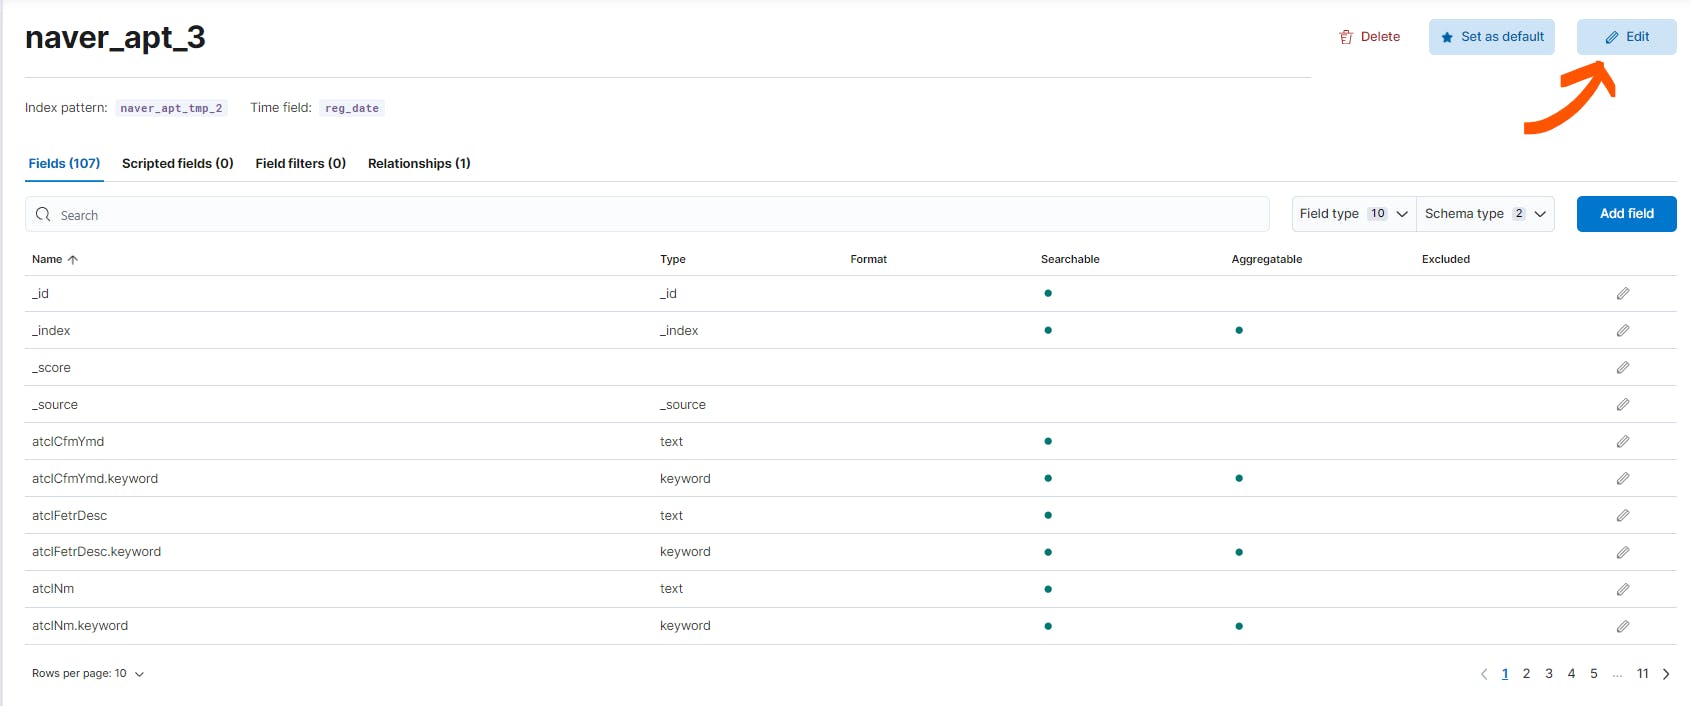Viewport: 1691px width, 706px height.
Task: Go to page 2 of fields
Action: coord(1527,674)
